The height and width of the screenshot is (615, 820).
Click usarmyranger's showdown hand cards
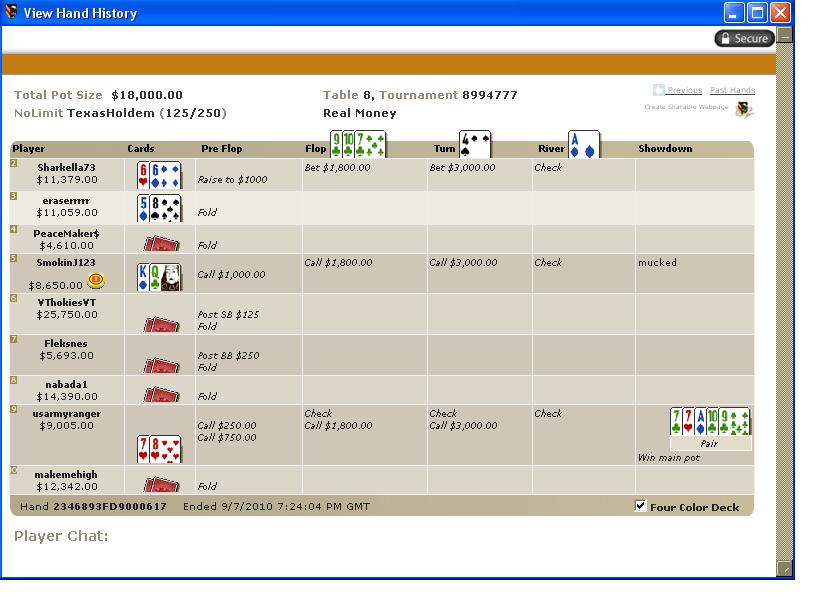pos(710,422)
